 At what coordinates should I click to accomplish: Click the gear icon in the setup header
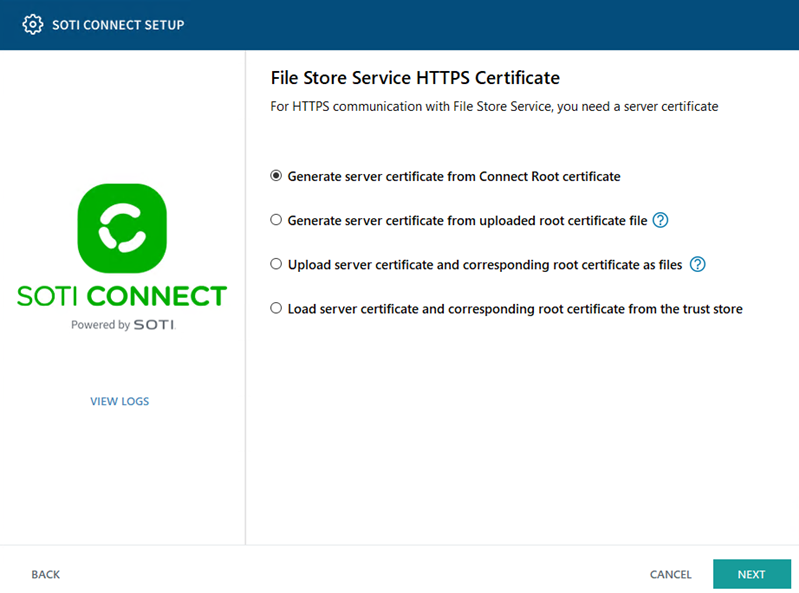(33, 24)
